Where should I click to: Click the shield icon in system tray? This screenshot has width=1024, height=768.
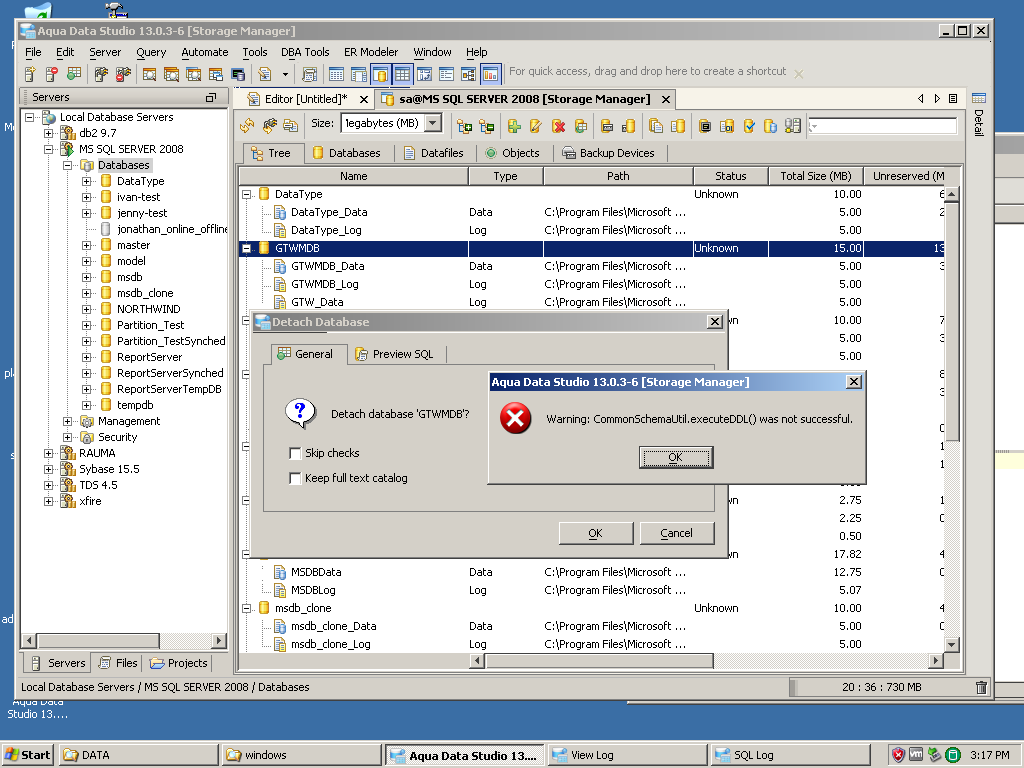pyautogui.click(x=898, y=755)
